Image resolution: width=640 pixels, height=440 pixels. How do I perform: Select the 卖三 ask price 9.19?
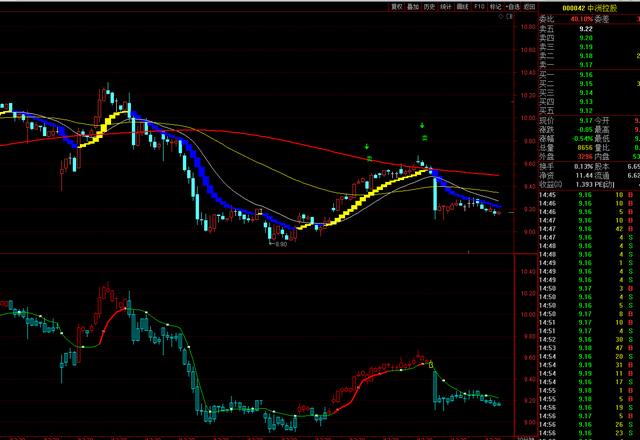click(586, 47)
